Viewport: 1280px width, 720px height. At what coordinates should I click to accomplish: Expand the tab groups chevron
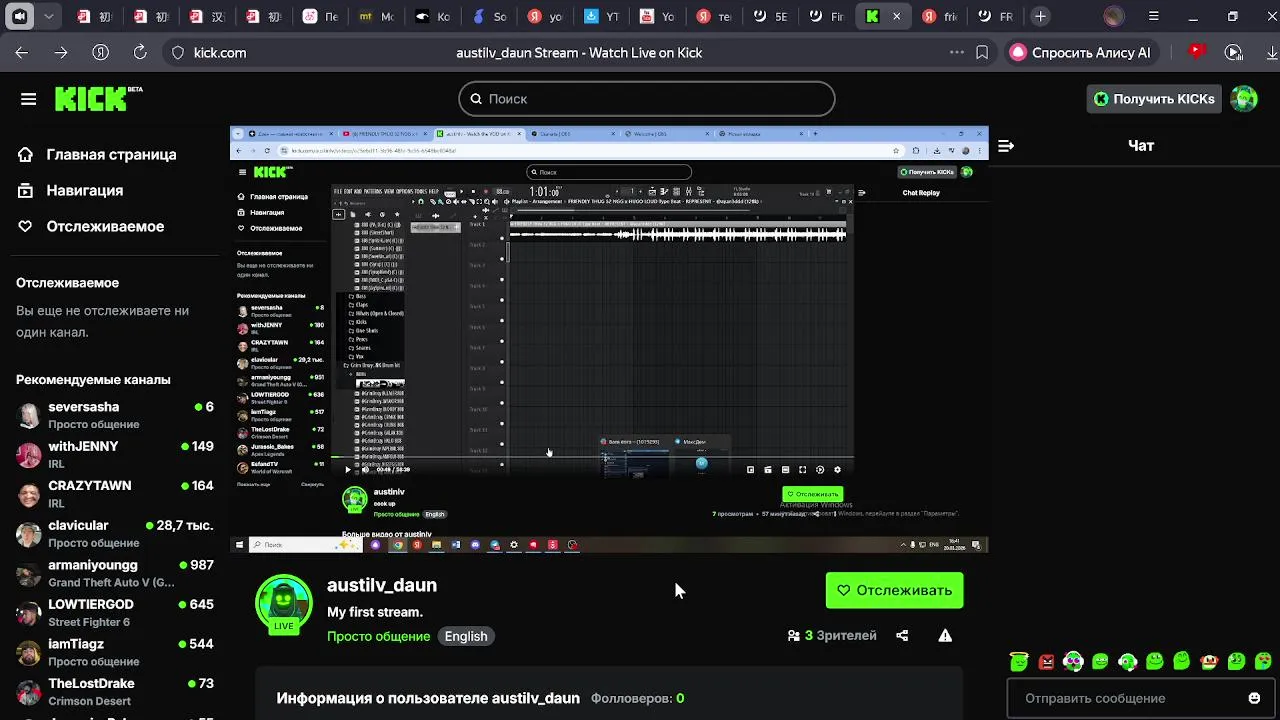[x=49, y=16]
